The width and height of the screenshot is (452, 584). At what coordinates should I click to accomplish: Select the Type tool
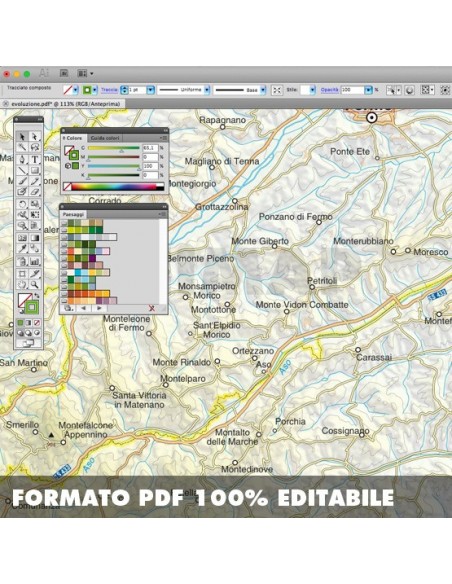(35, 159)
